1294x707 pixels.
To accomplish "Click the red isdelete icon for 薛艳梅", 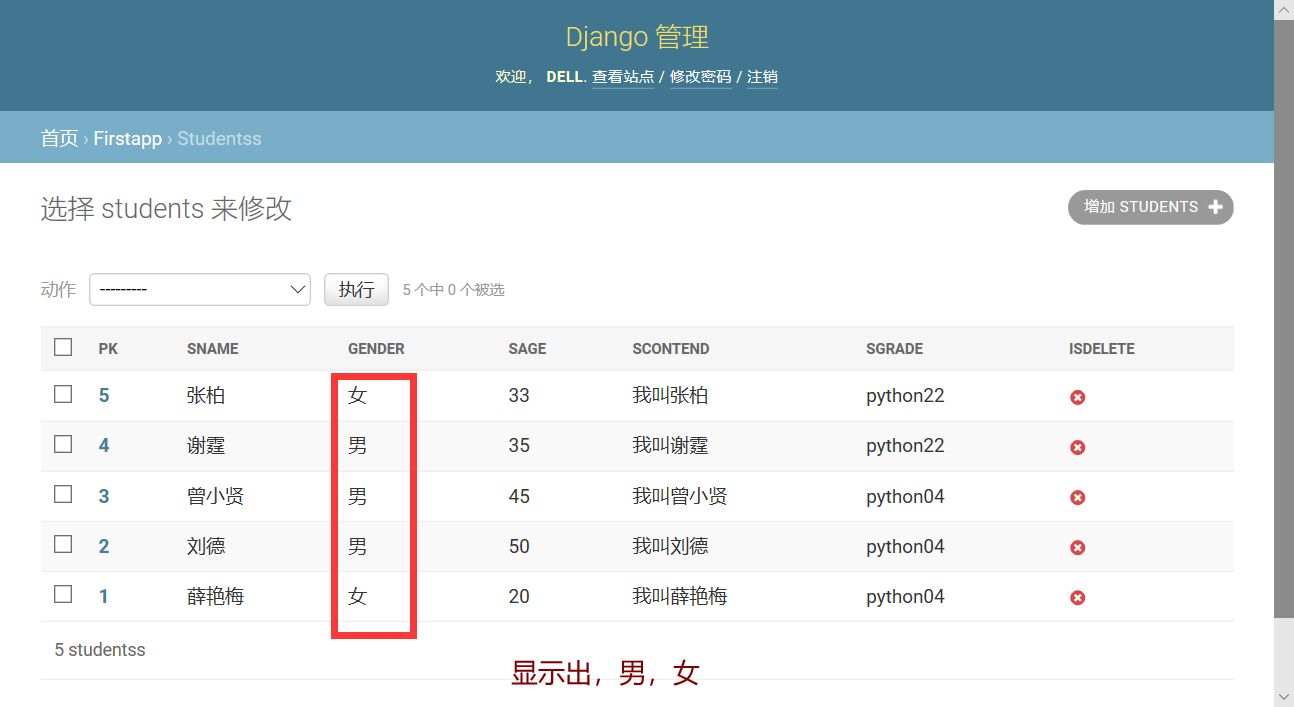I will click(1077, 597).
